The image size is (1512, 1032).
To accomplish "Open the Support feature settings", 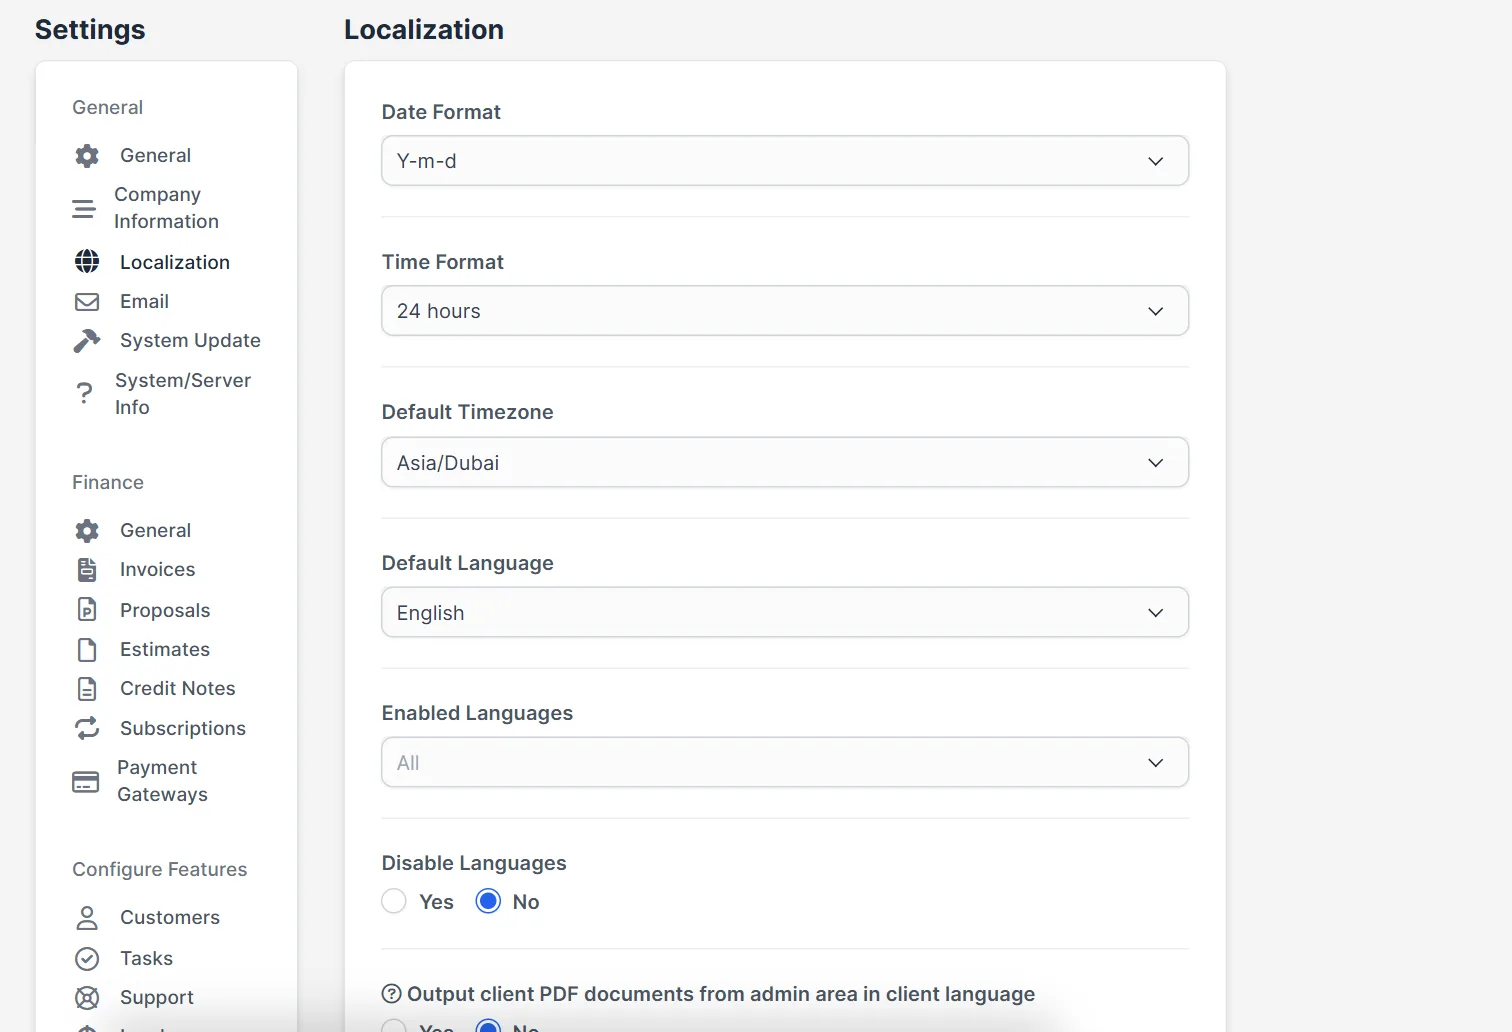I will coord(157,997).
